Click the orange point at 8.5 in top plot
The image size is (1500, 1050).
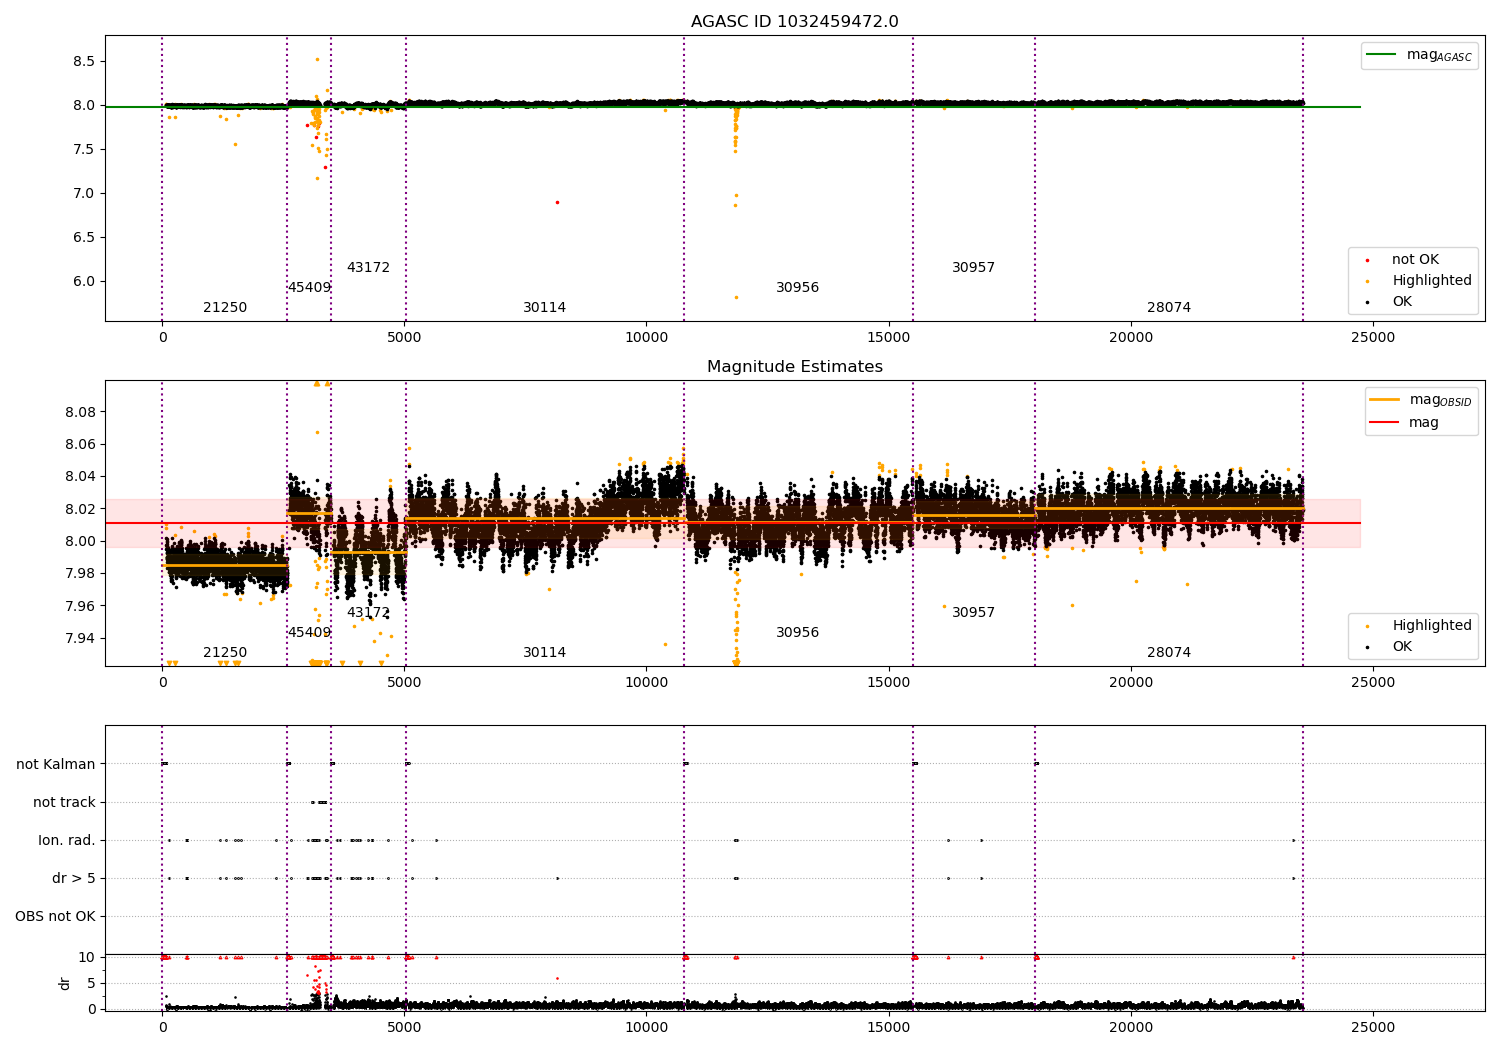pos(318,59)
